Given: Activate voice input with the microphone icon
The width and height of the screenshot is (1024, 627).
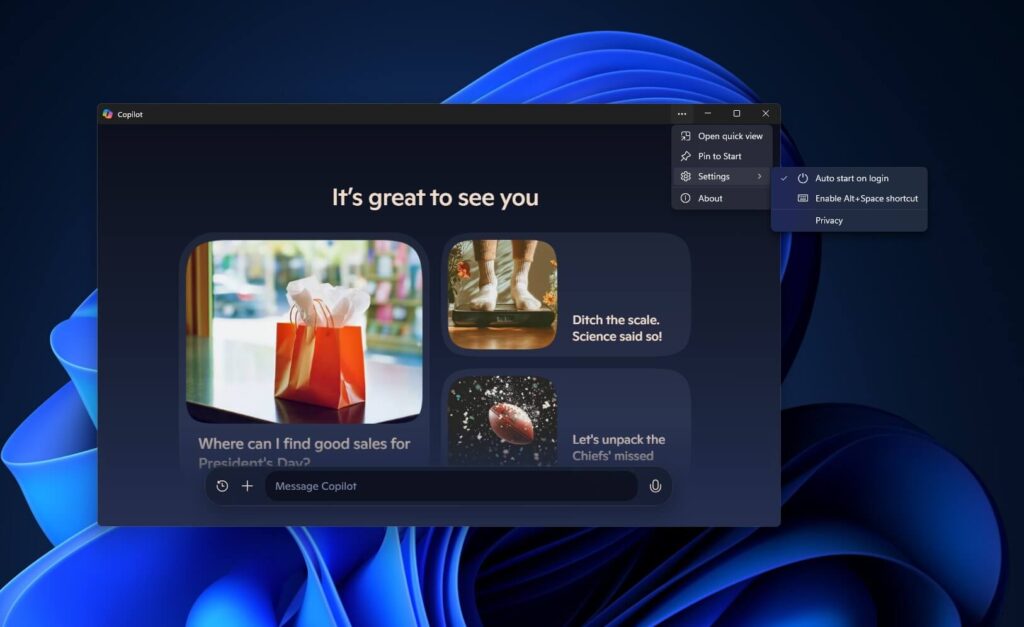Looking at the screenshot, I should (x=655, y=486).
